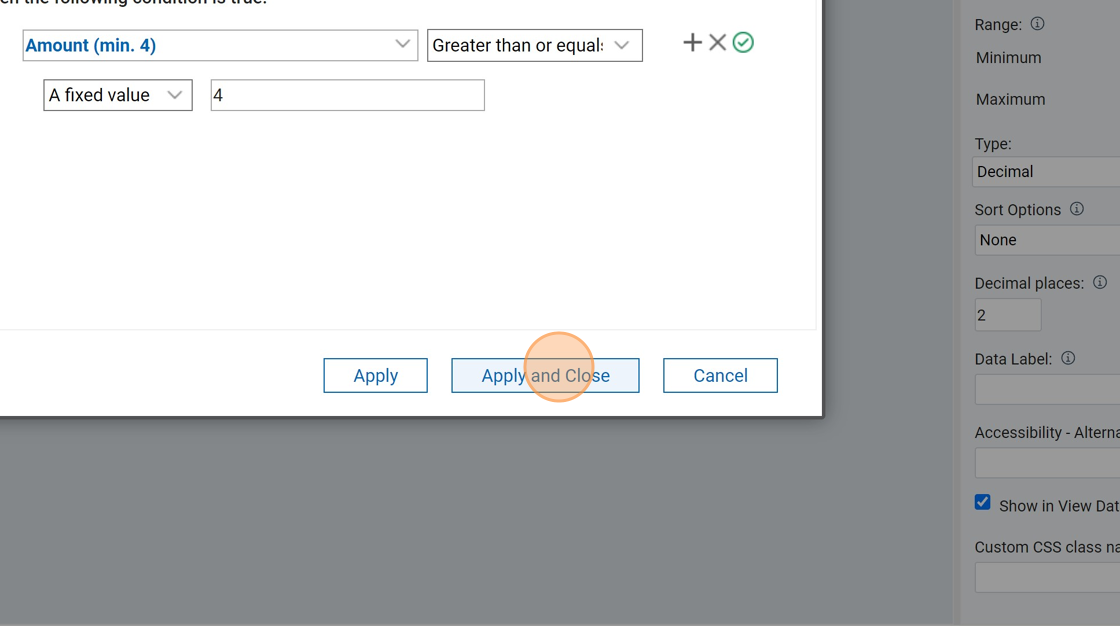This screenshot has height=626, width=1120.
Task: Click the plus icon to add condition
Action: [692, 42]
